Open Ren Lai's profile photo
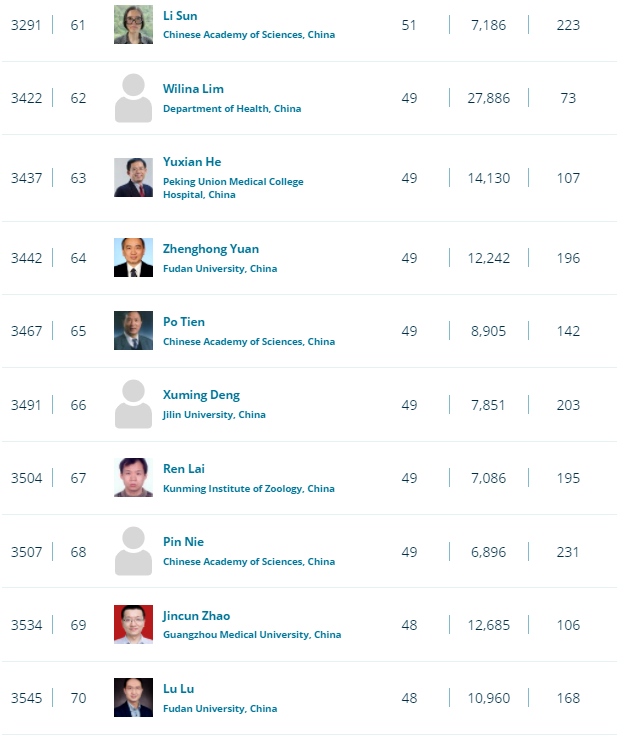Viewport: 622px width, 742px height. coord(133,477)
